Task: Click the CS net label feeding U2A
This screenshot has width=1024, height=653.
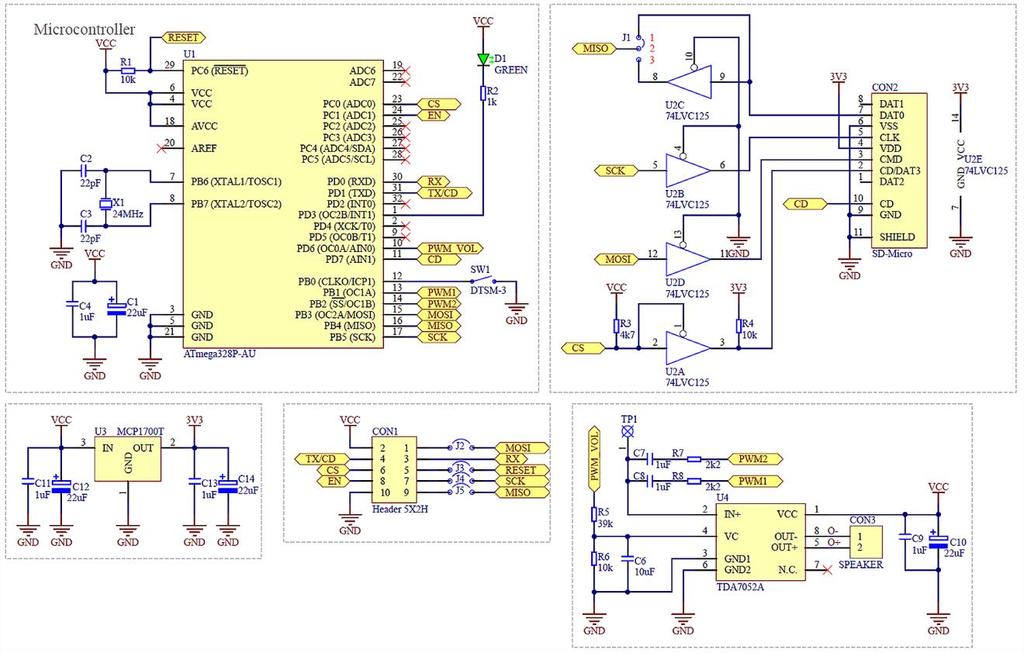Action: [x=583, y=348]
